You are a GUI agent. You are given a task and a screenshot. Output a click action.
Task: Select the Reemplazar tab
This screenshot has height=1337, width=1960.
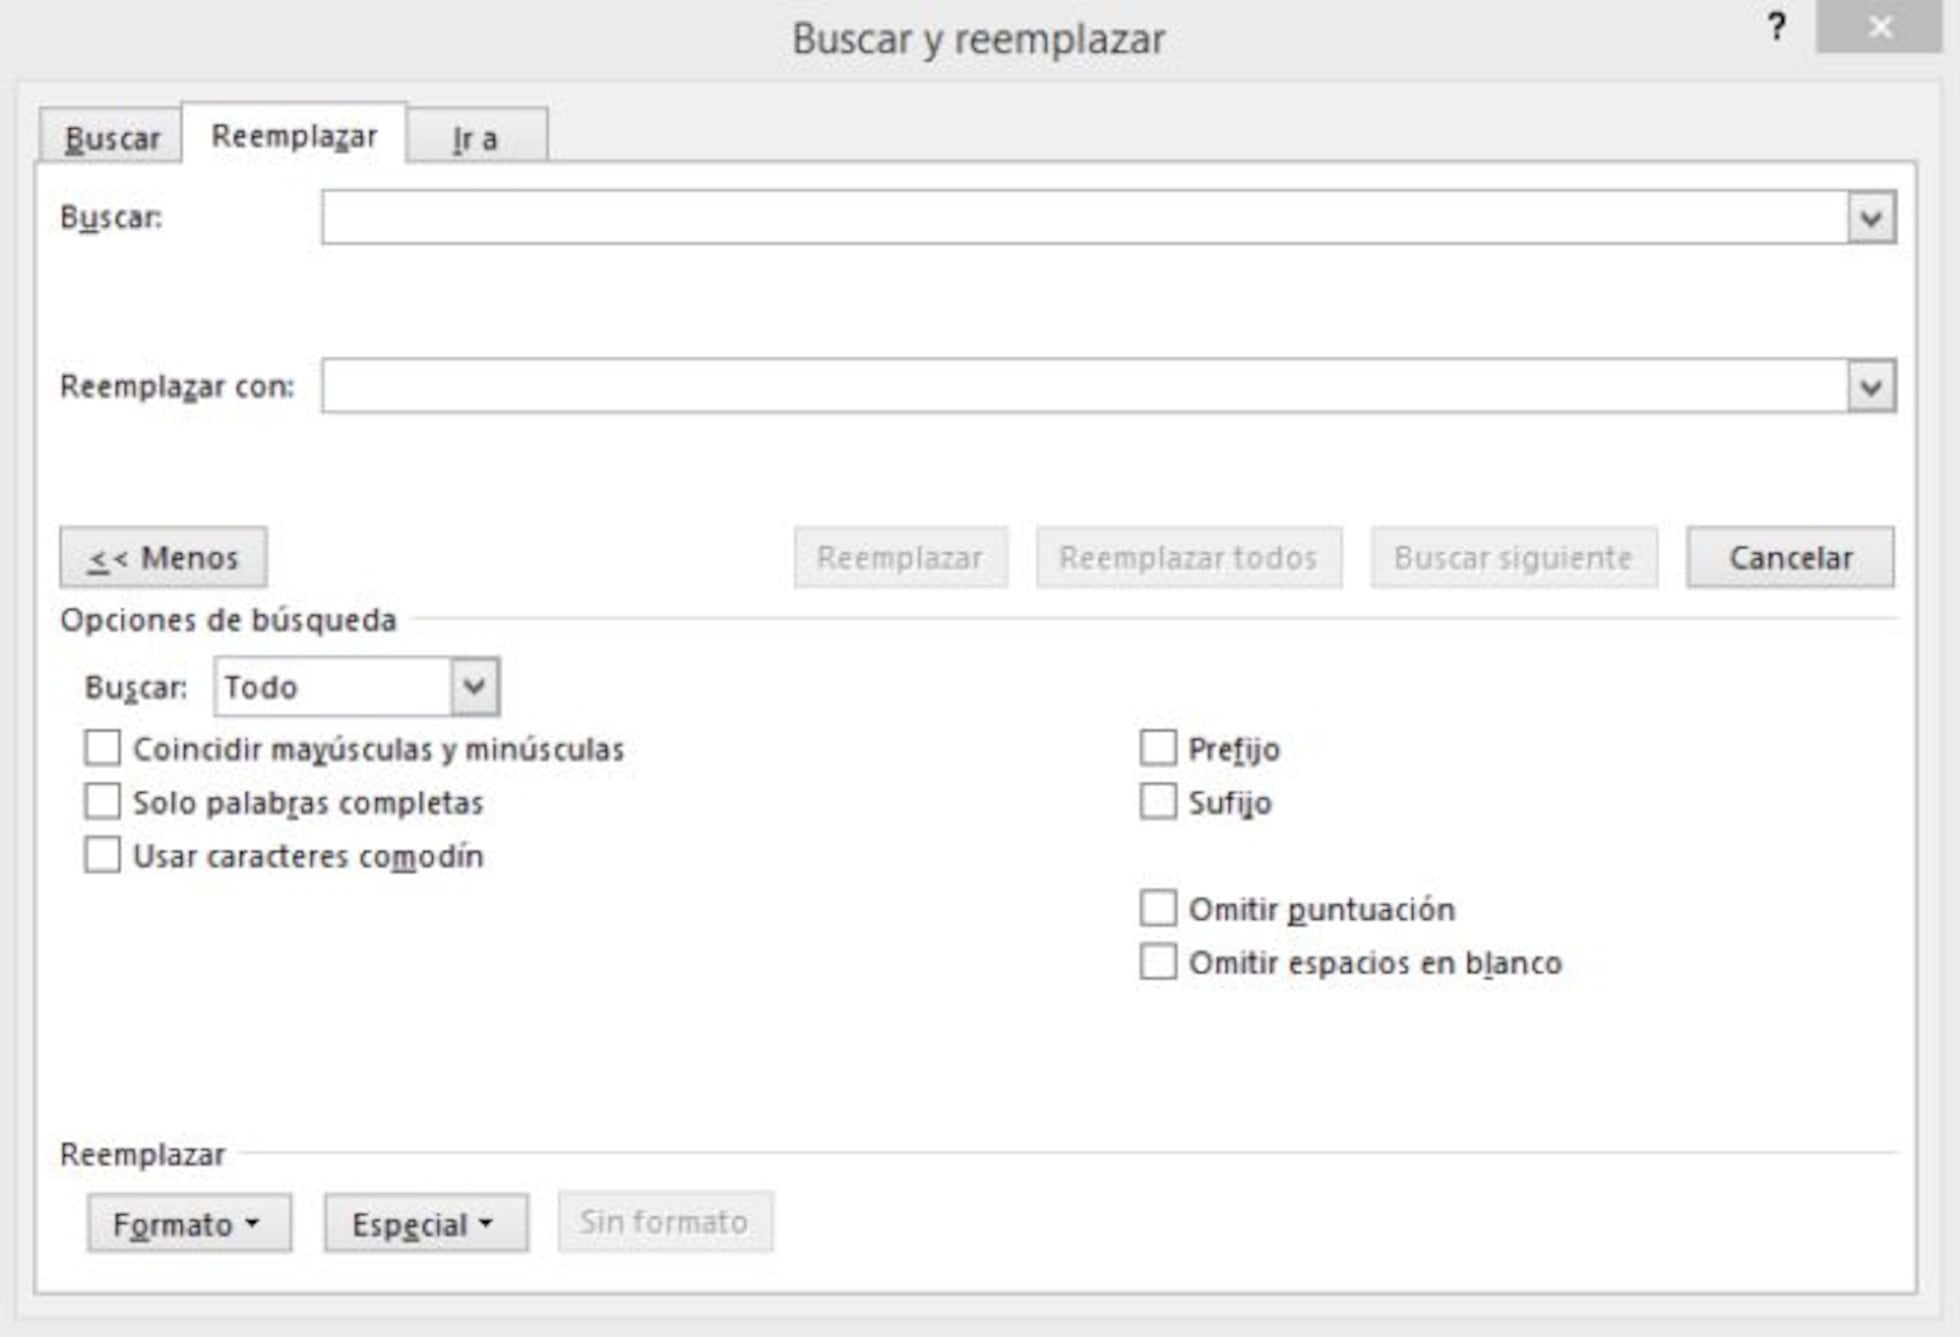(294, 136)
